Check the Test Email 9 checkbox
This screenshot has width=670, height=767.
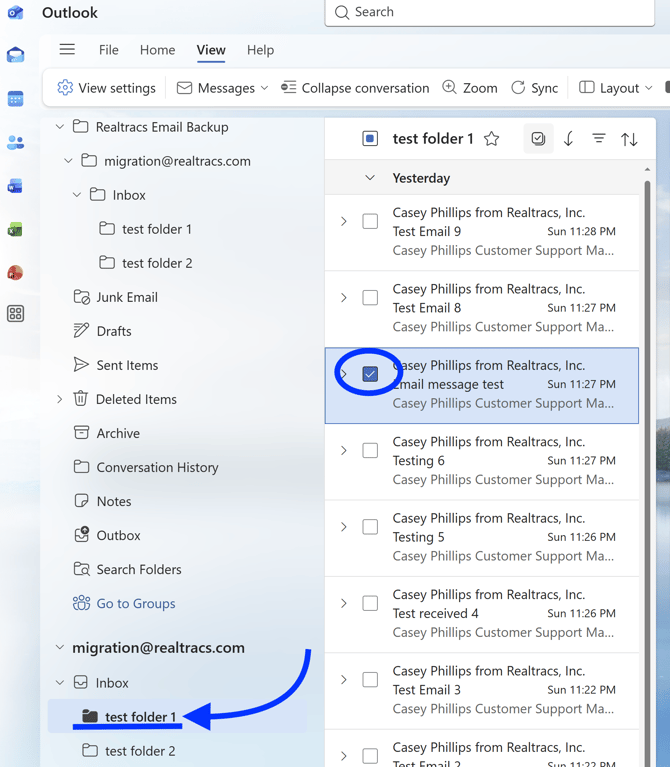coord(370,221)
